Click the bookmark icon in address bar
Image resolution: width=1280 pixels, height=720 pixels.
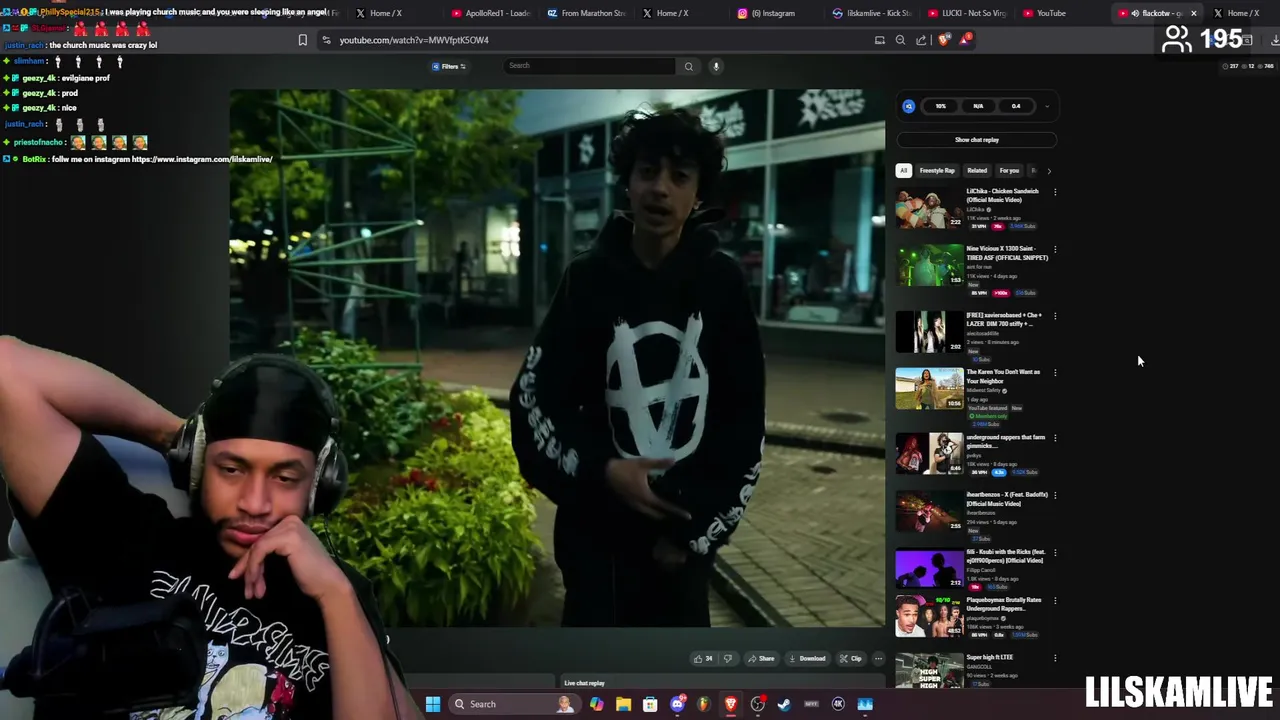click(x=303, y=40)
